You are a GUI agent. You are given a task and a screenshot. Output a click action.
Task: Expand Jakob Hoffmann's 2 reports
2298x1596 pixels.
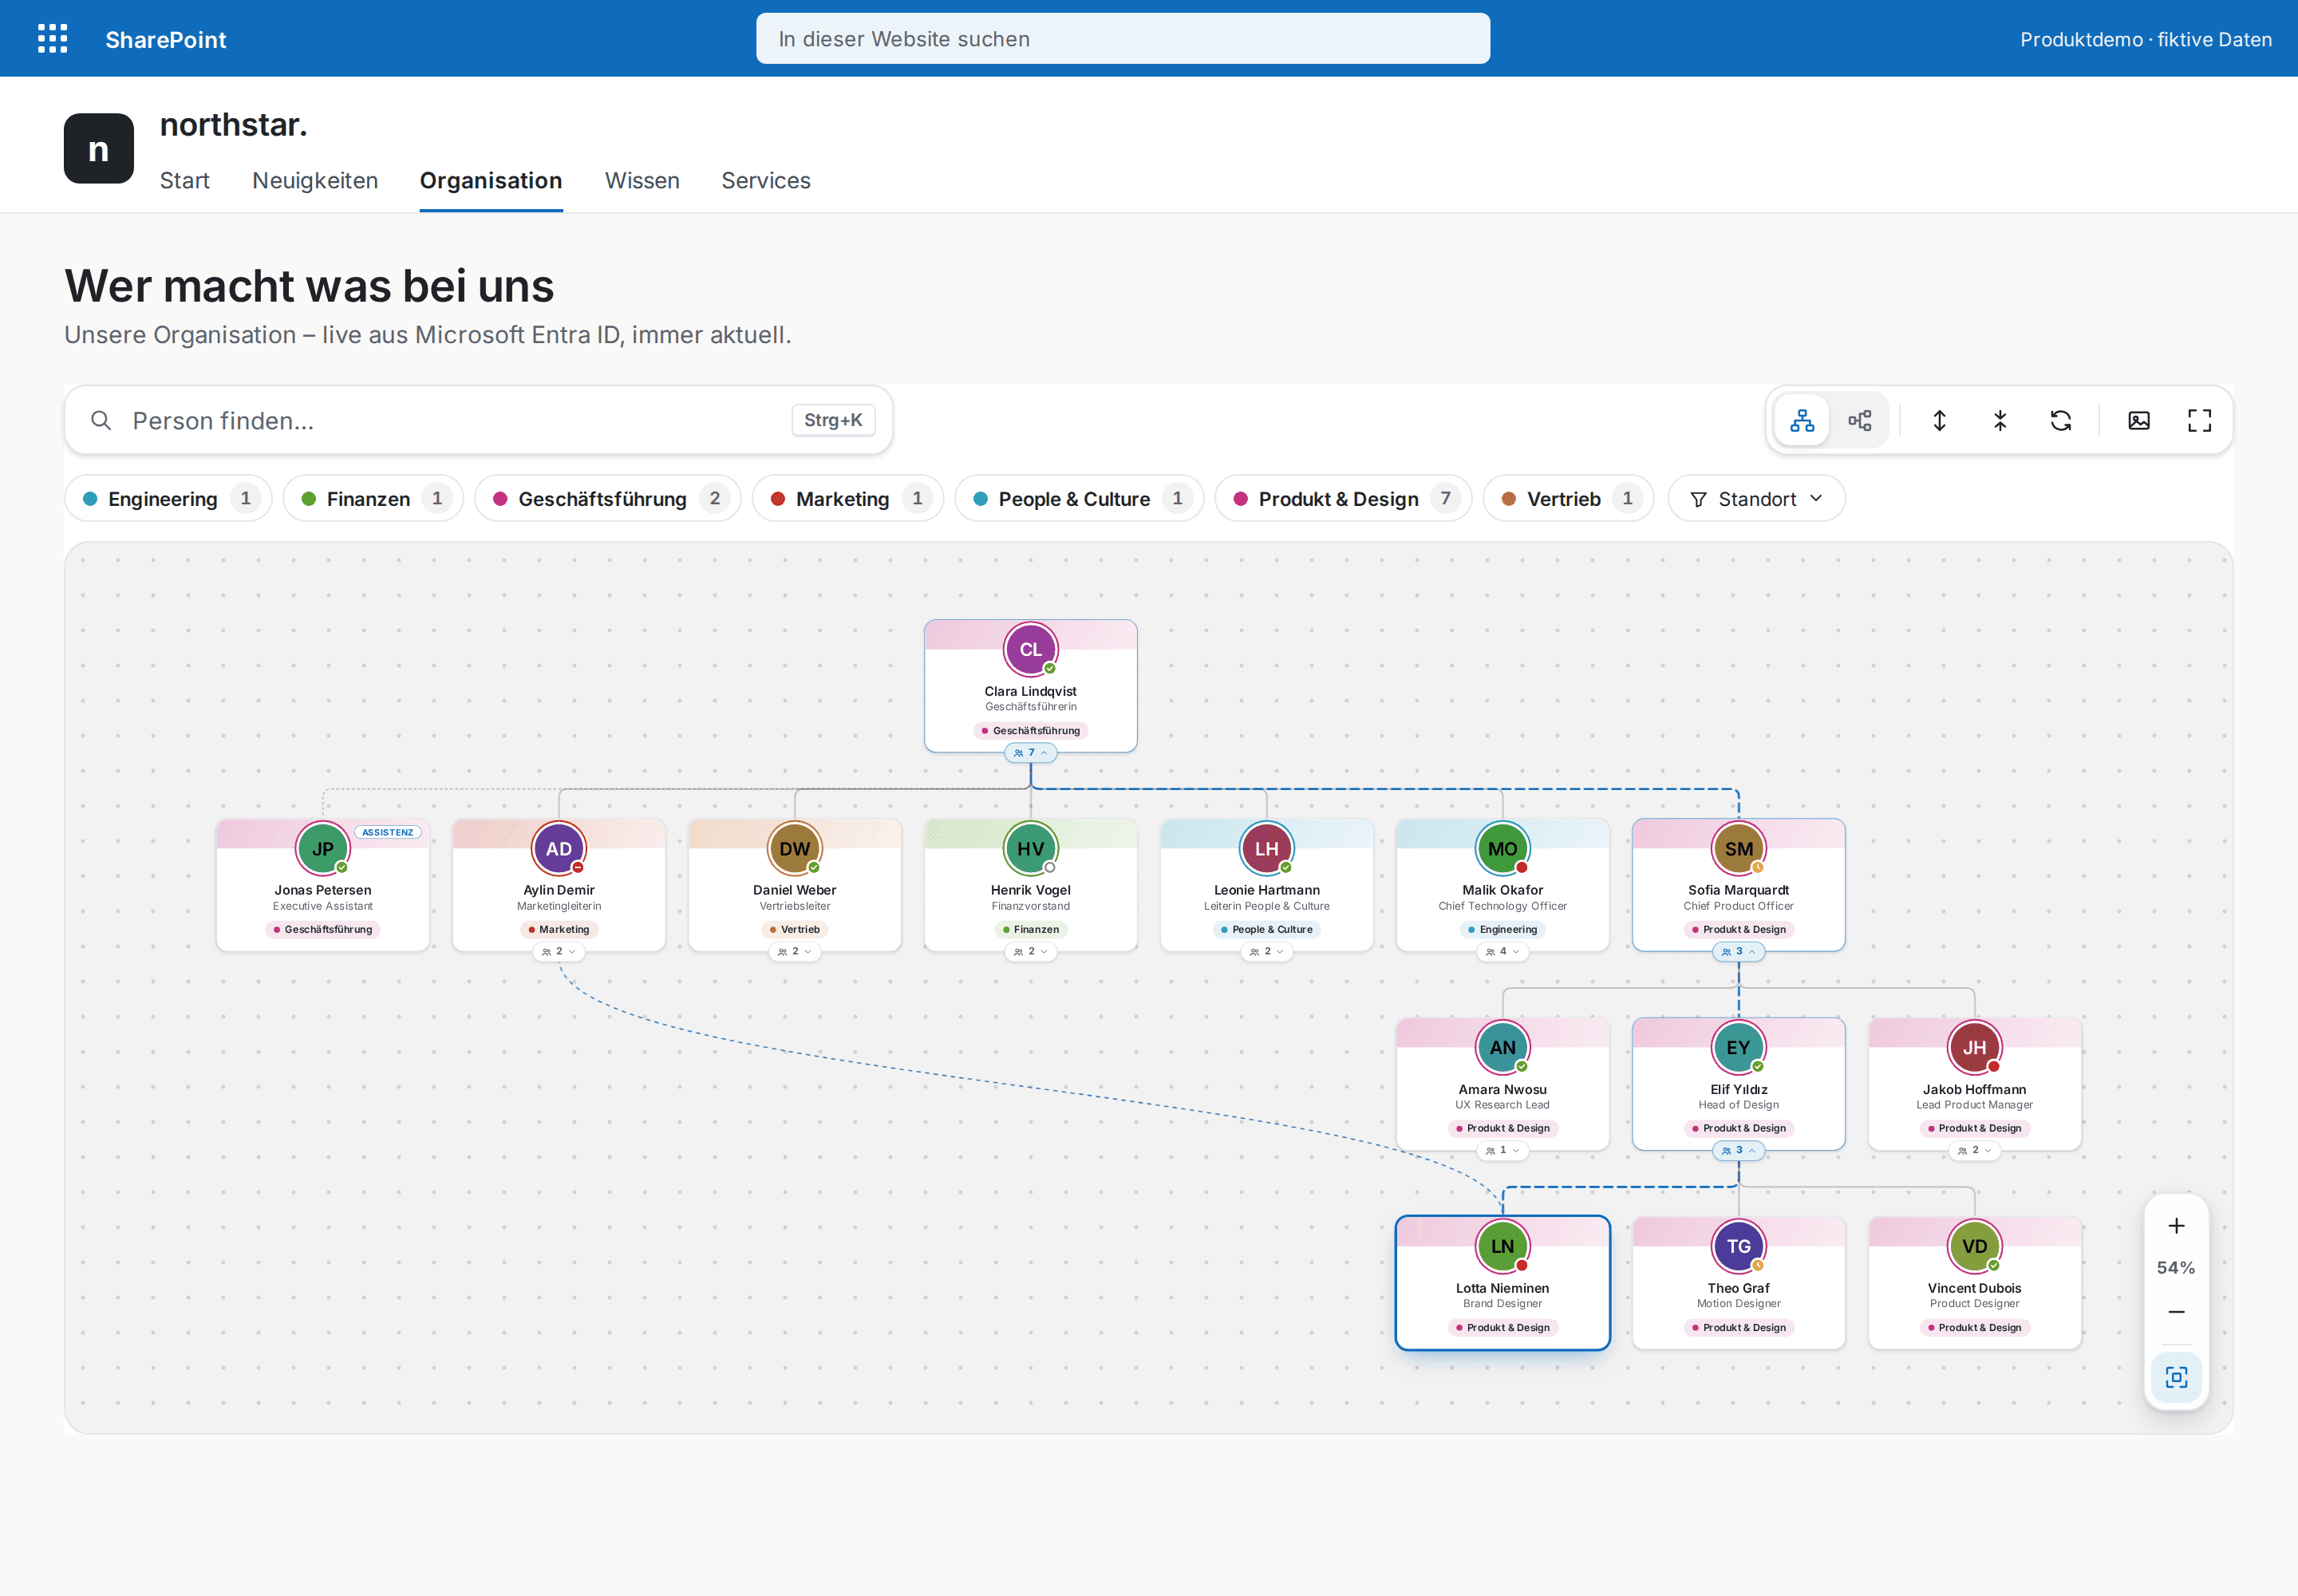(1974, 1151)
